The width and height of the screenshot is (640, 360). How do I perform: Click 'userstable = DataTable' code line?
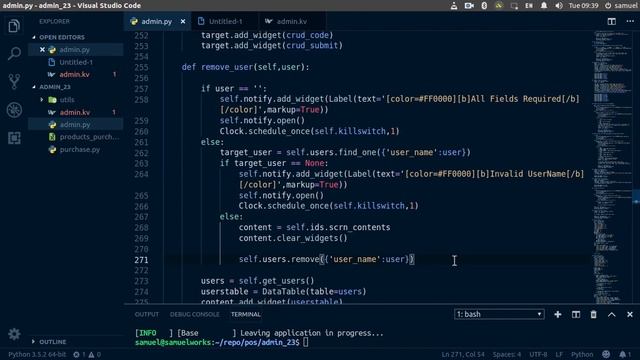pos(283,291)
